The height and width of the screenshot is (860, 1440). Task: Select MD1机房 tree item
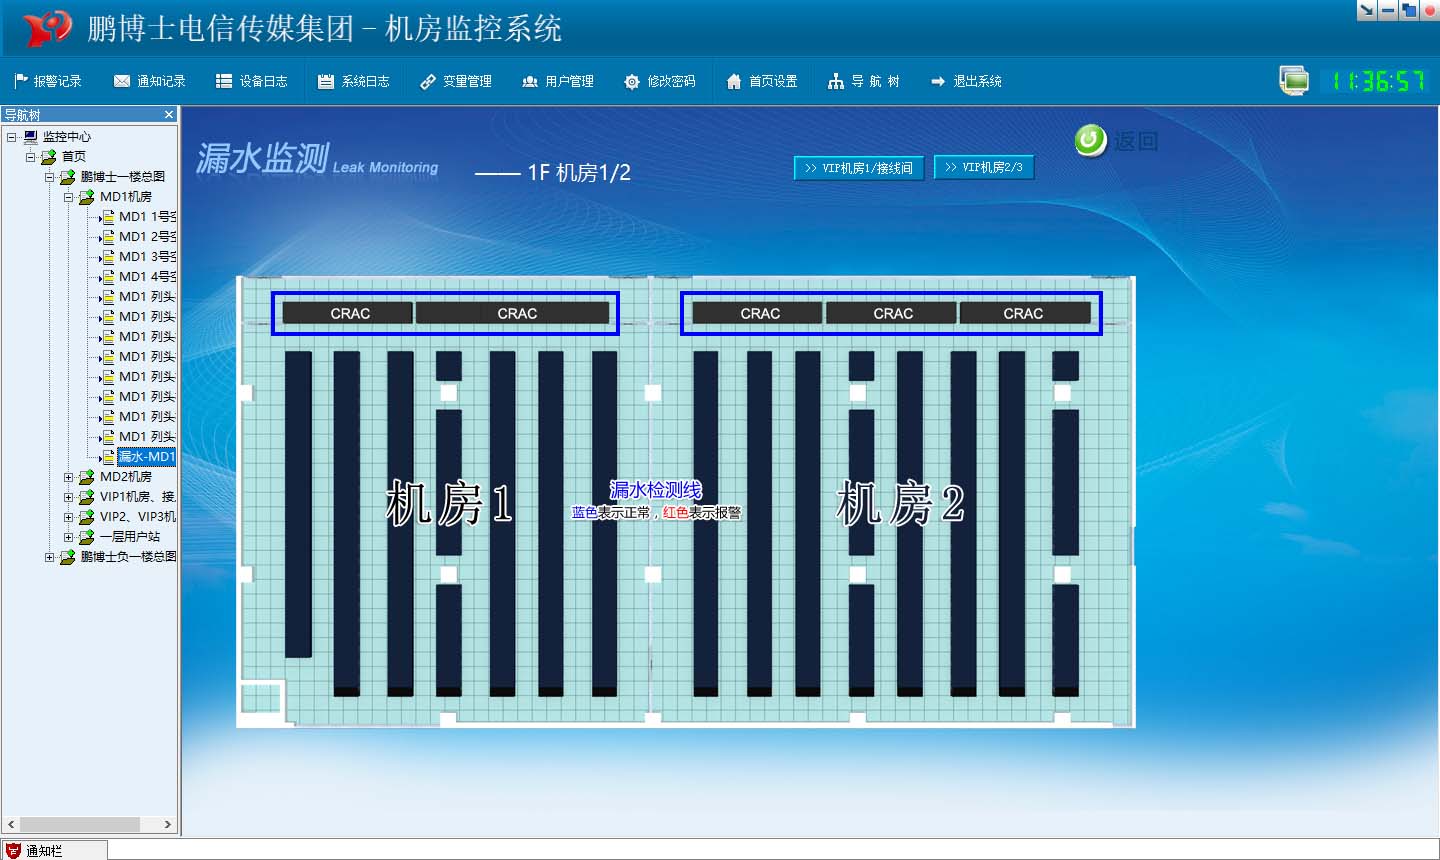tap(126, 197)
